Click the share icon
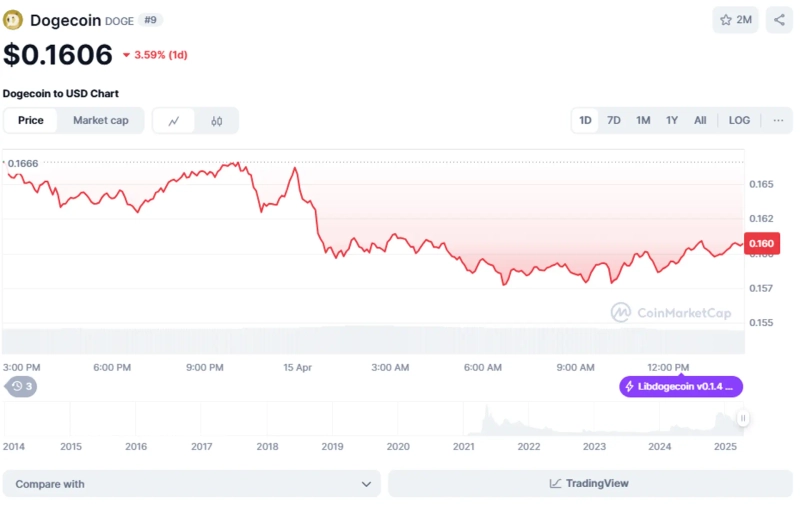The image size is (800, 517). click(x=779, y=20)
